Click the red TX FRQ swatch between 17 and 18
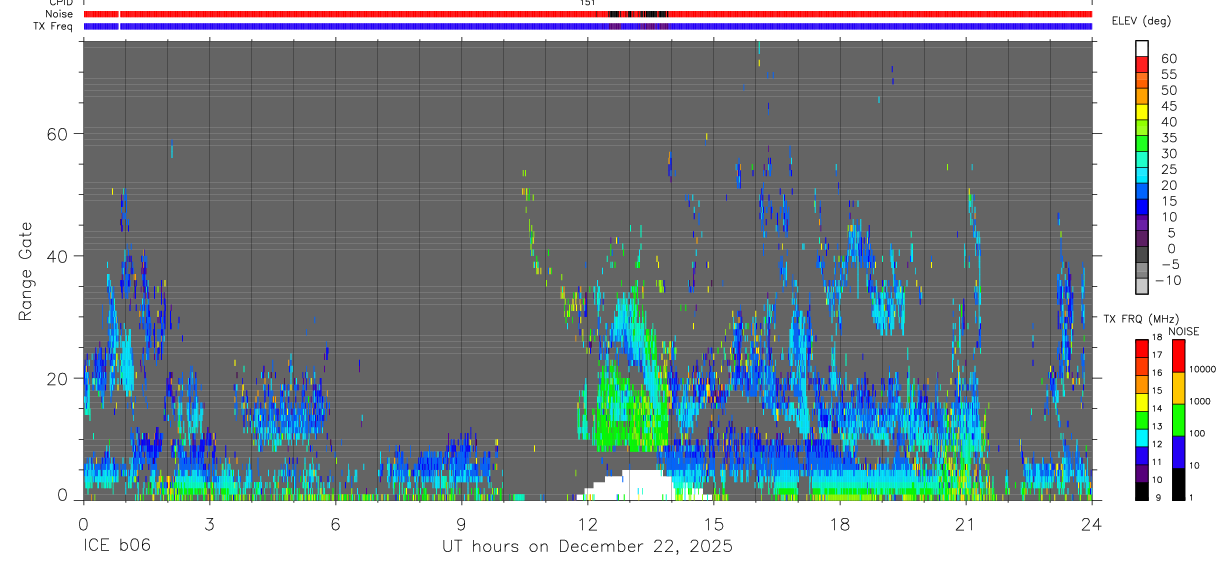This screenshot has height=567, width=1228. coord(1142,348)
